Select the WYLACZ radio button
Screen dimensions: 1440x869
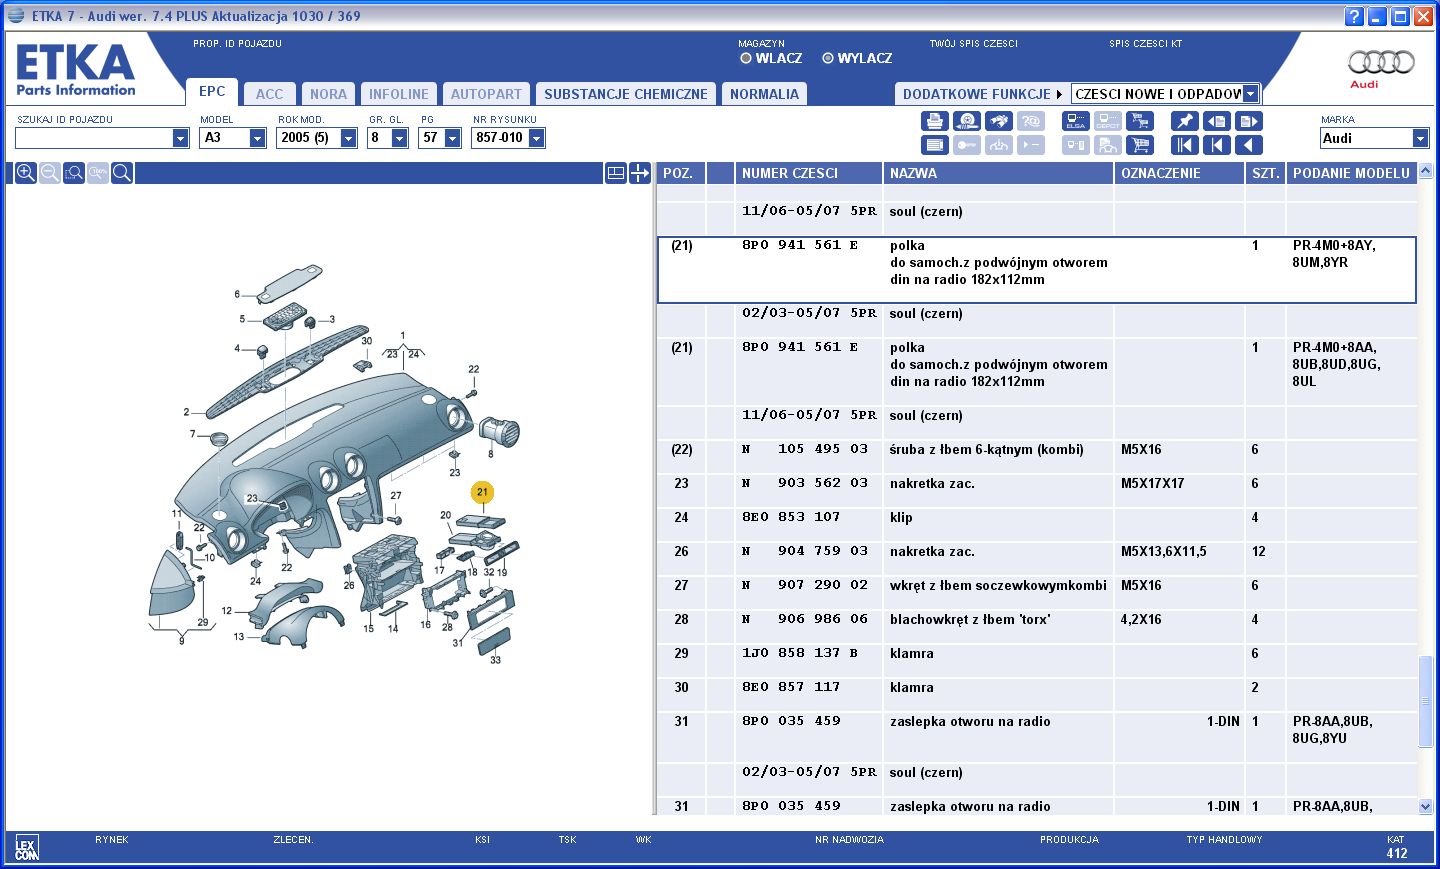coord(828,58)
